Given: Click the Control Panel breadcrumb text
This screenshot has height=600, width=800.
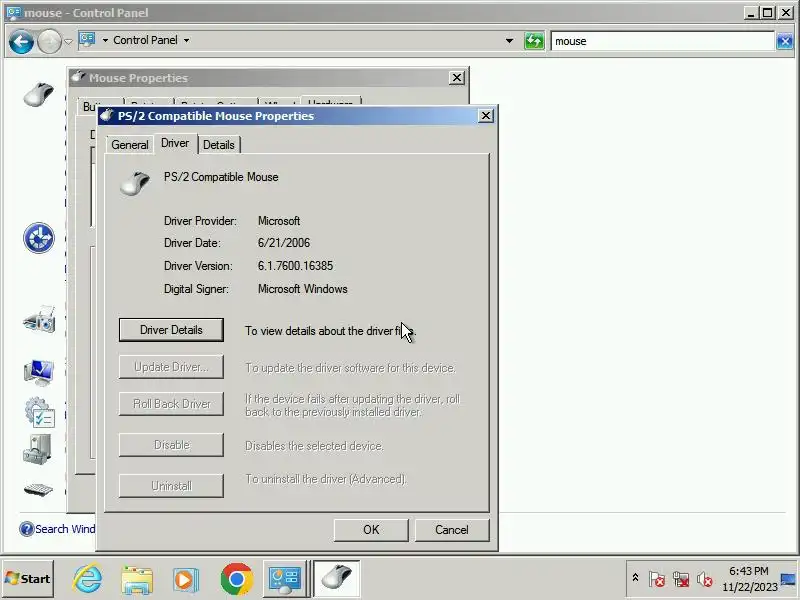Looking at the screenshot, I should coord(145,40).
